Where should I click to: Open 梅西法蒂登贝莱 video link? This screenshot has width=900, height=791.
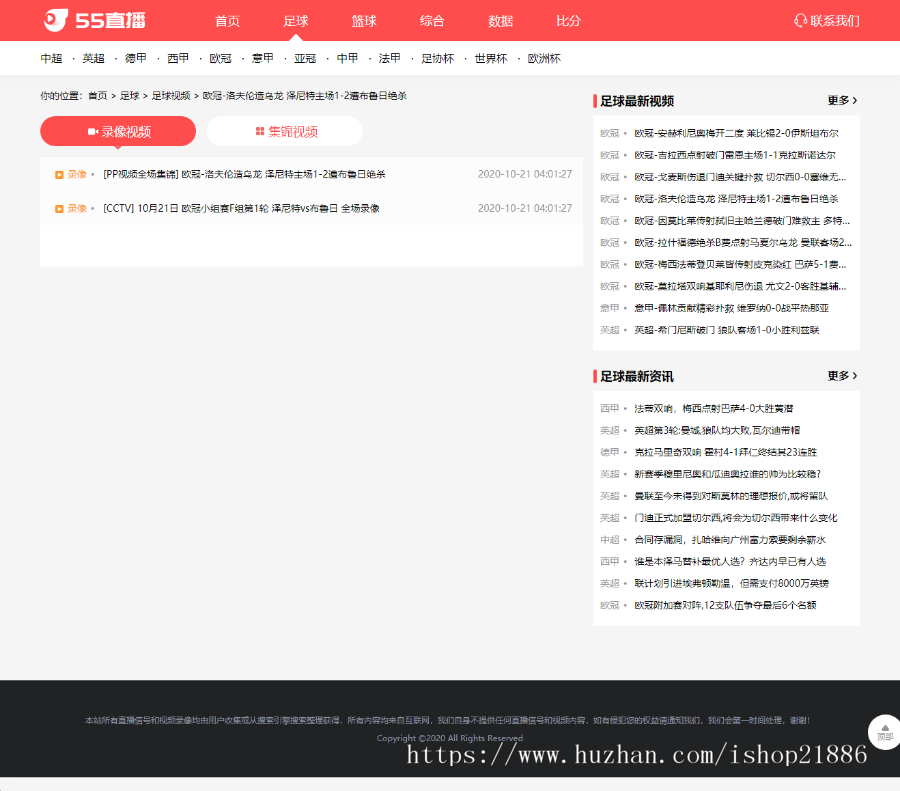740,264
